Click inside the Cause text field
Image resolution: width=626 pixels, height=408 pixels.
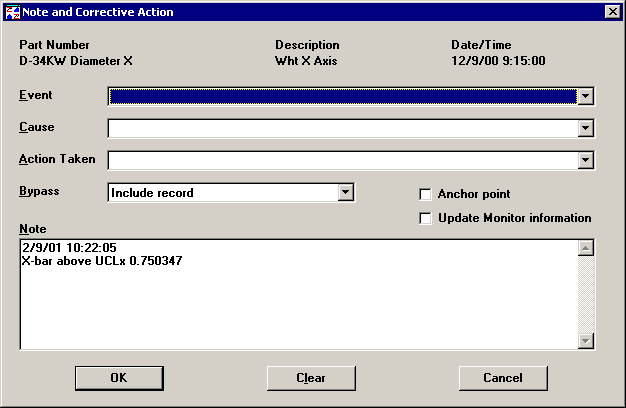click(x=341, y=128)
